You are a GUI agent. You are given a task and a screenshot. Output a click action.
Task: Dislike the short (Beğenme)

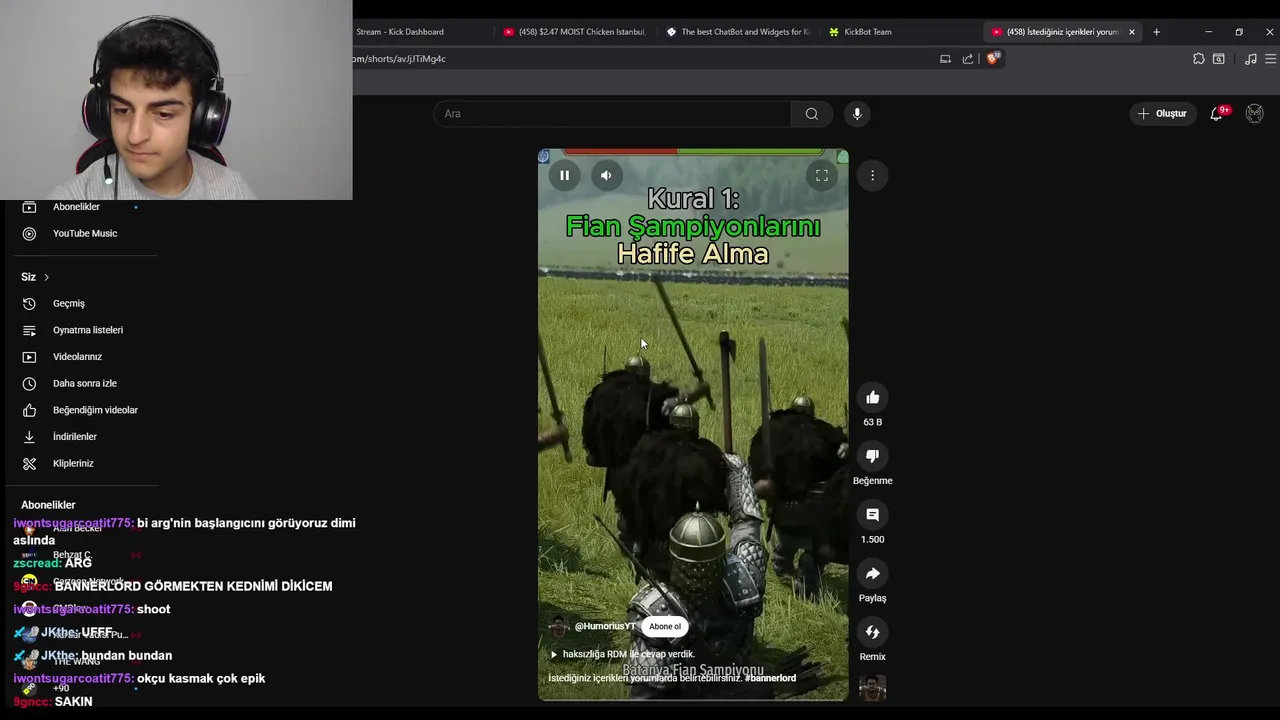point(872,456)
